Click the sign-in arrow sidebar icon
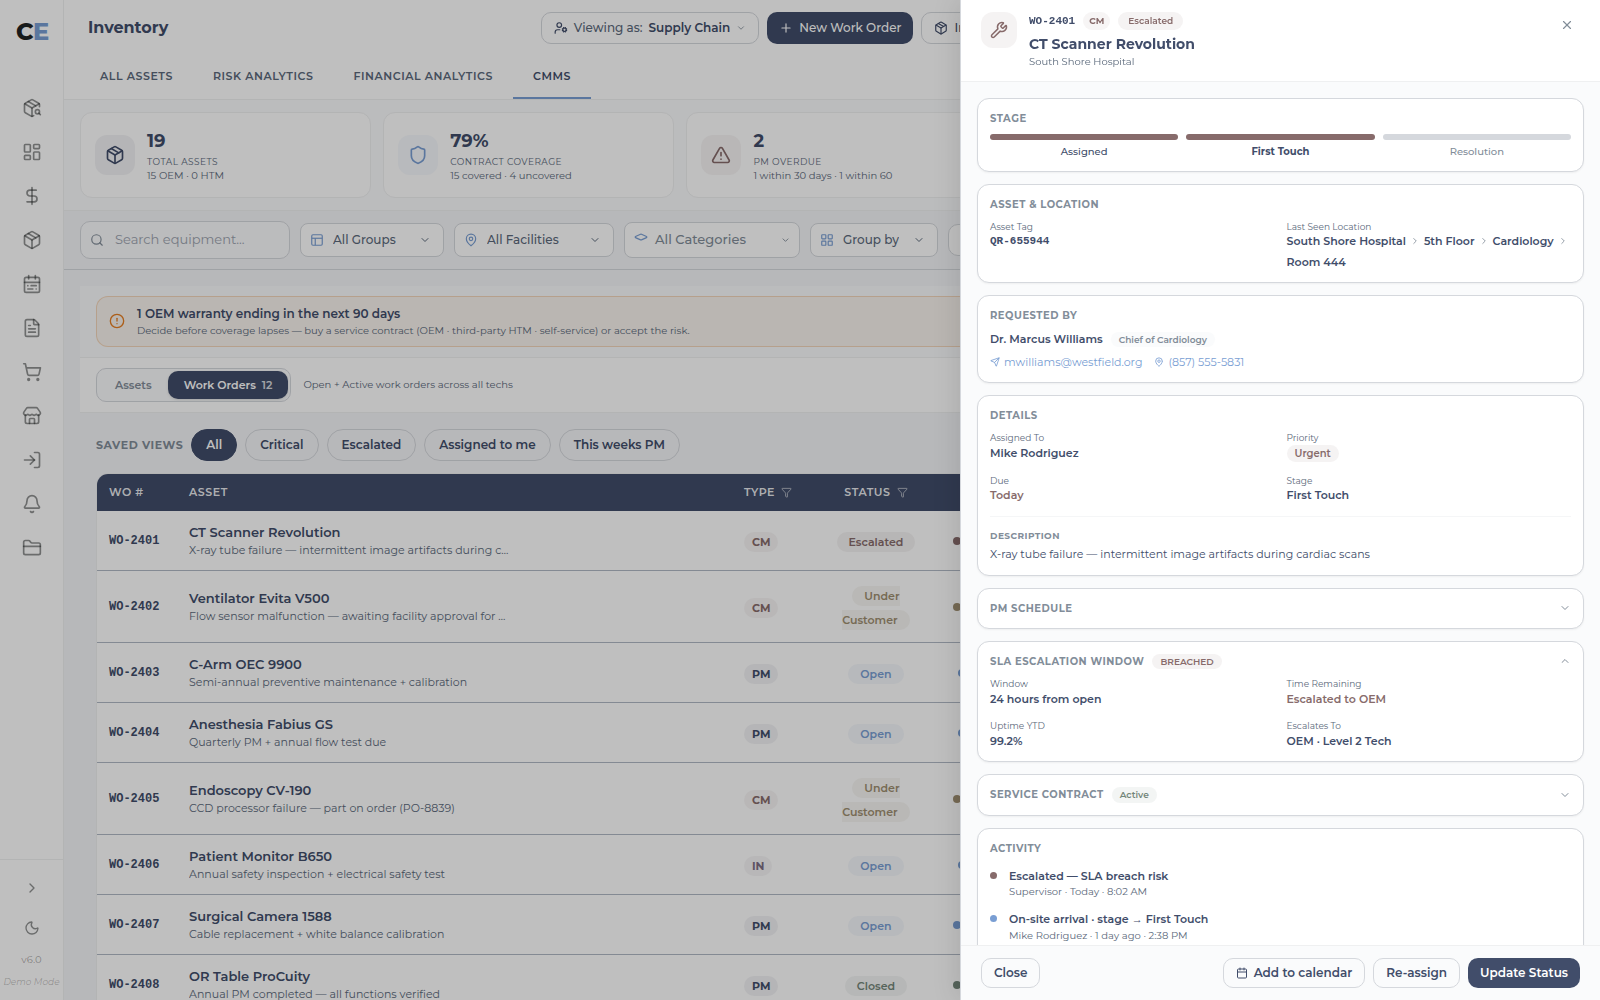The width and height of the screenshot is (1600, 1000). tap(32, 460)
